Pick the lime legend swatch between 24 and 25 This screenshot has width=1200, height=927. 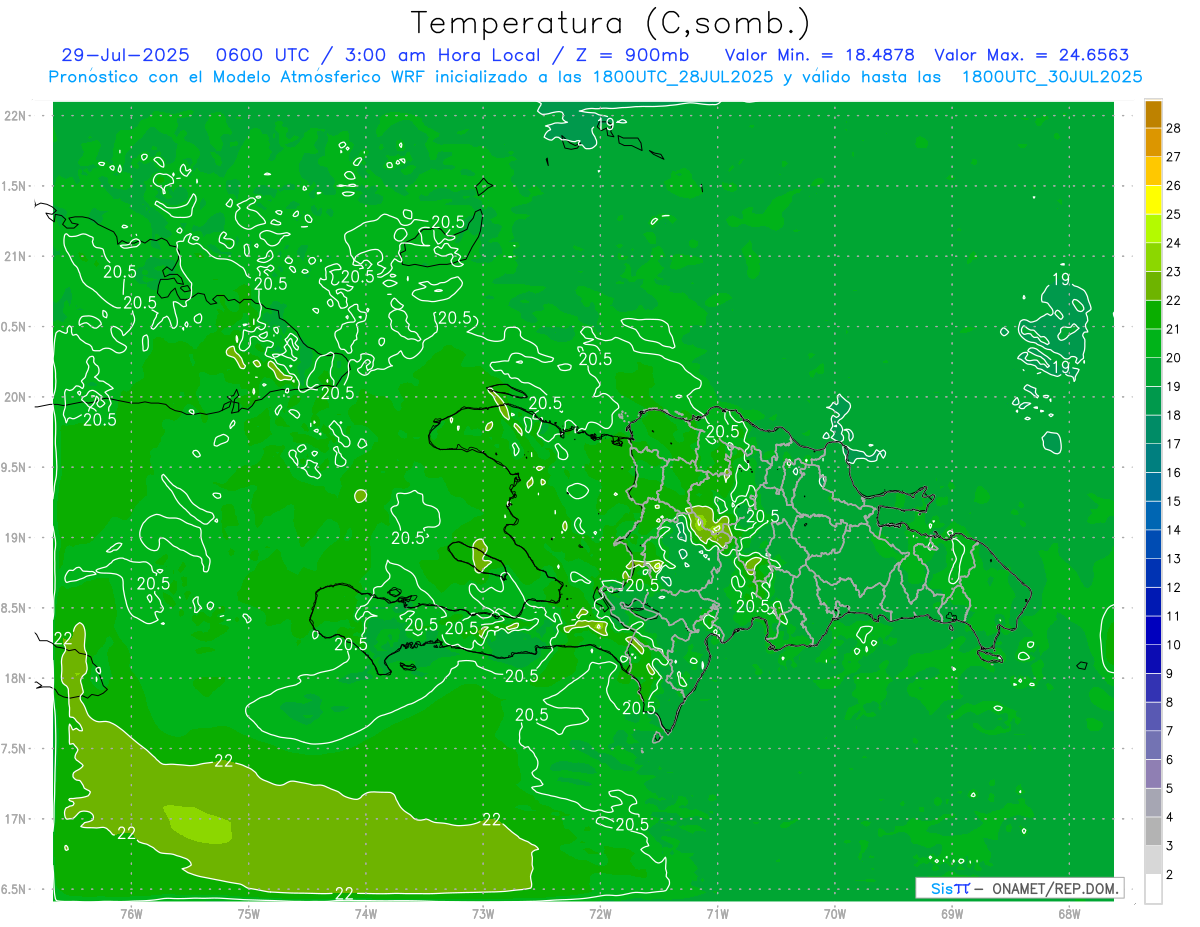point(1153,228)
